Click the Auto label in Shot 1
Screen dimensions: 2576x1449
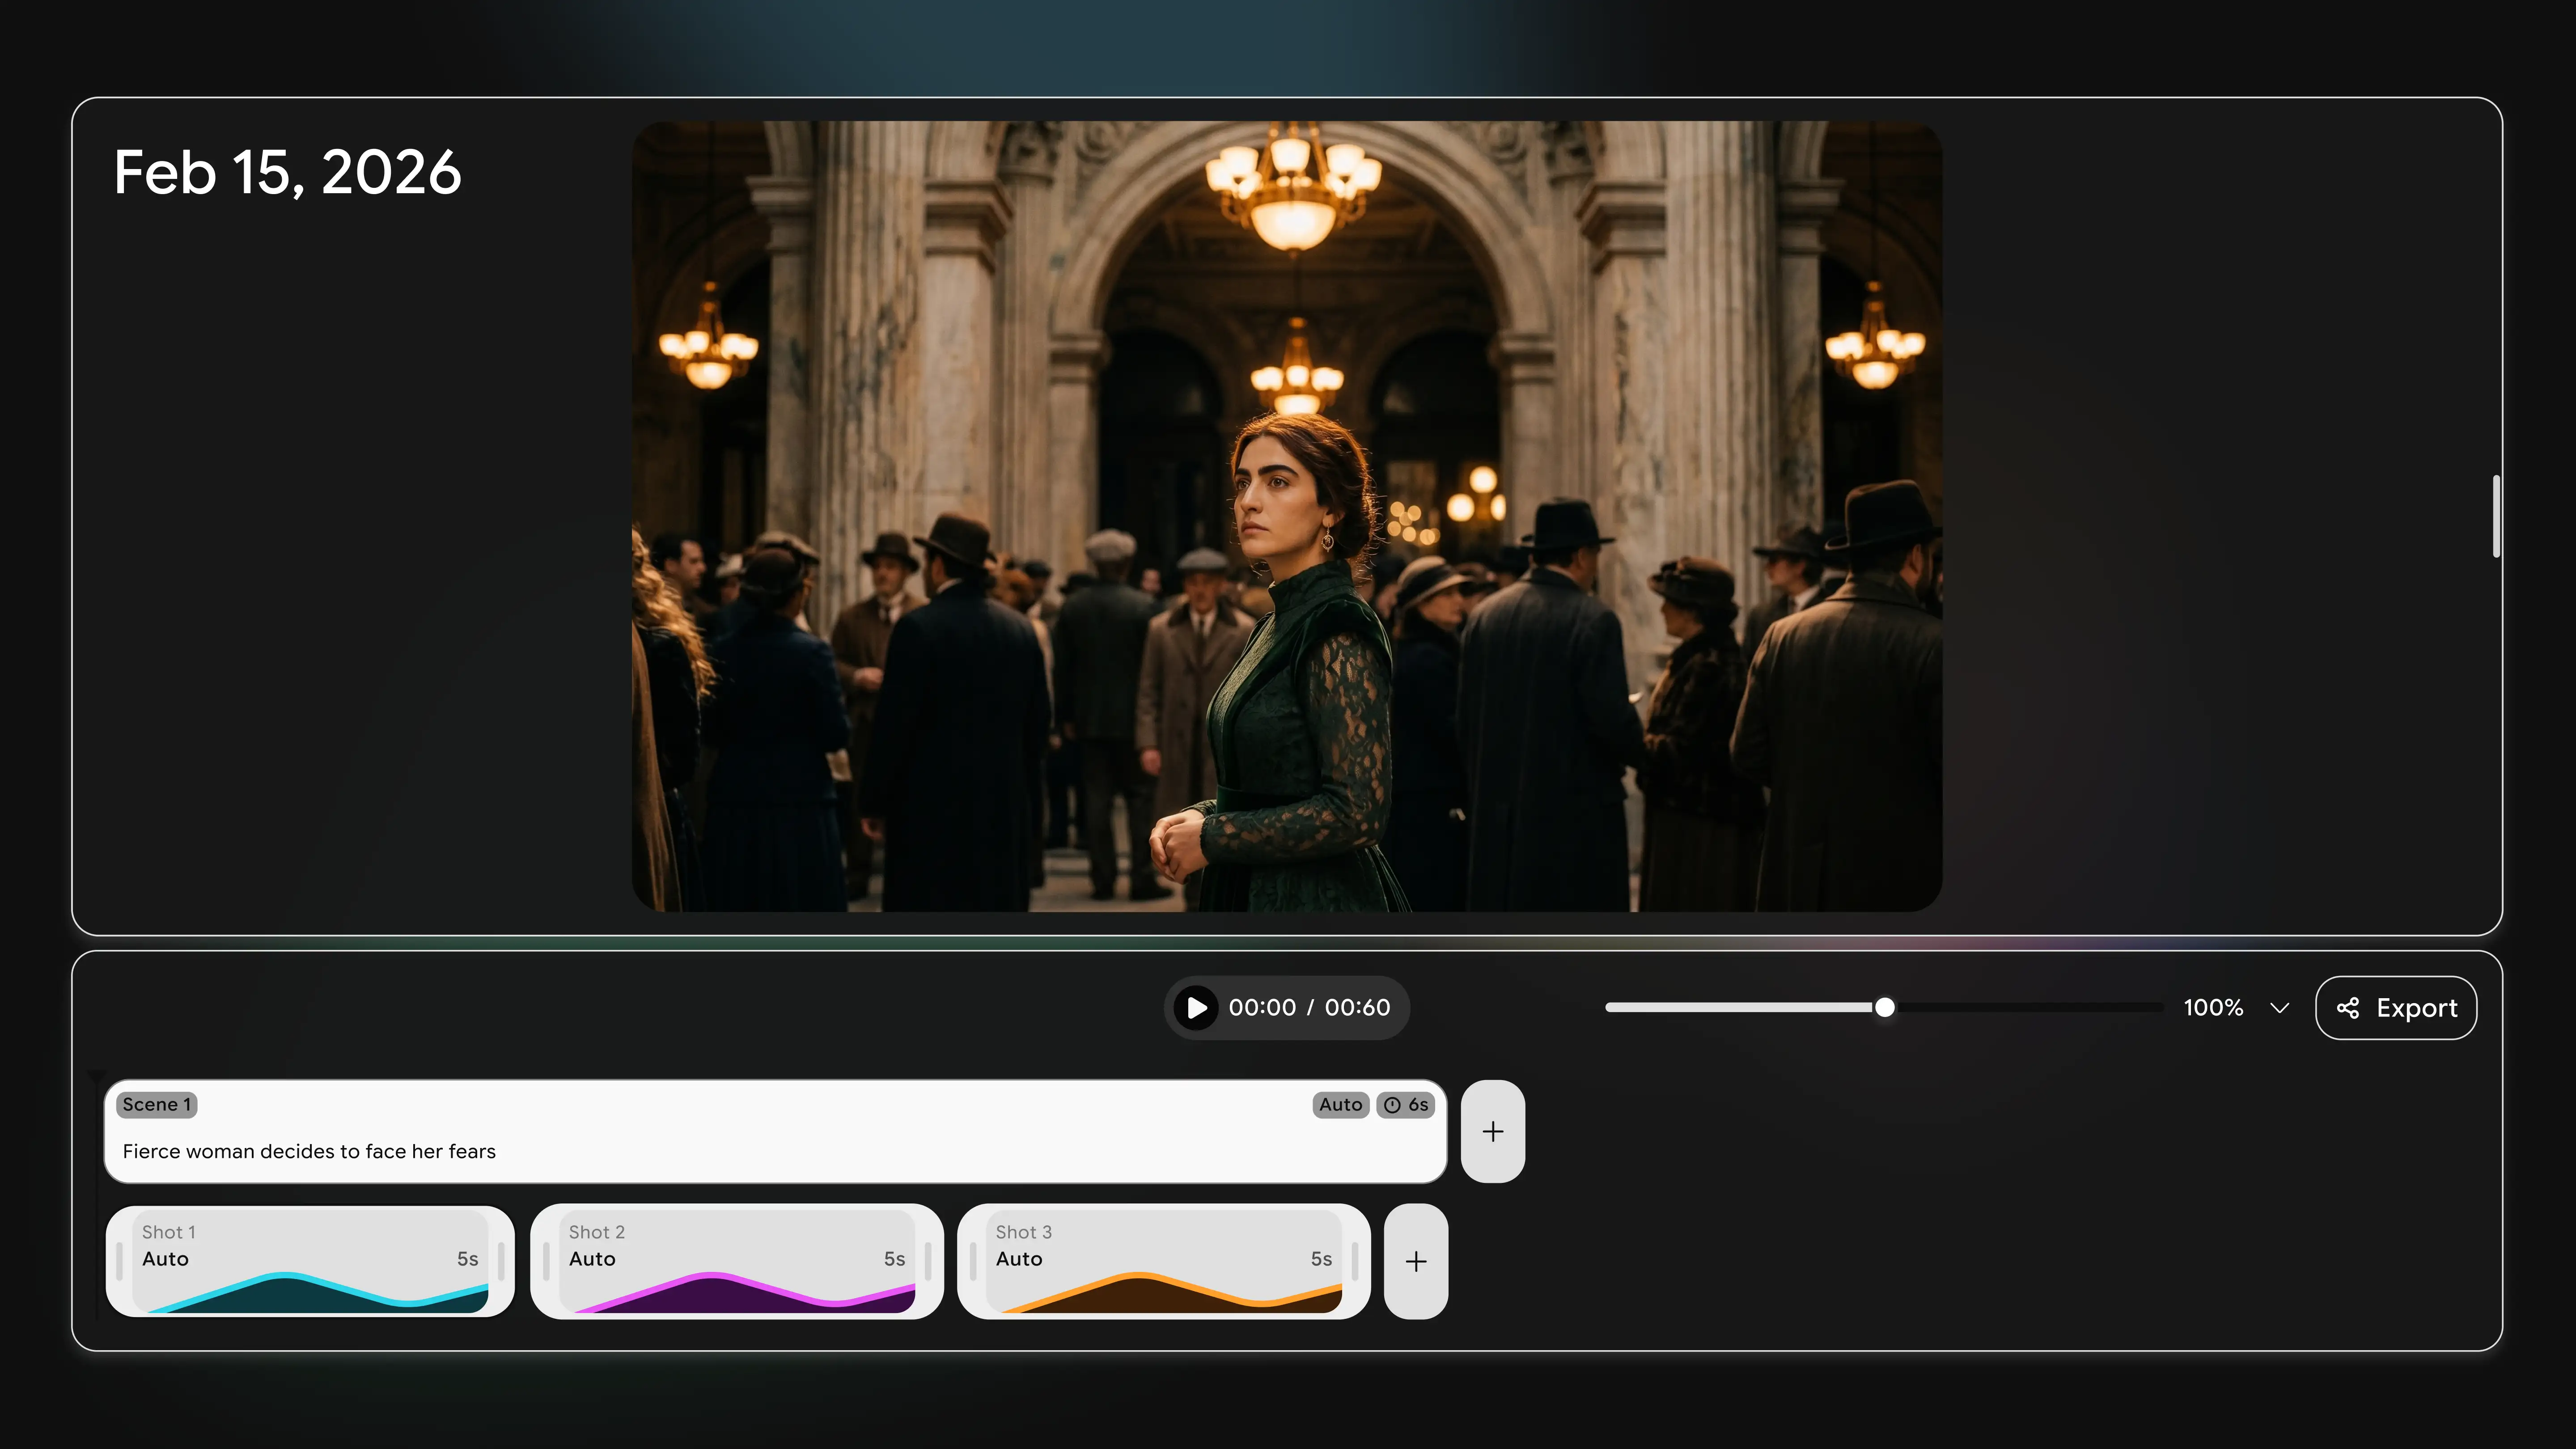pyautogui.click(x=165, y=1259)
